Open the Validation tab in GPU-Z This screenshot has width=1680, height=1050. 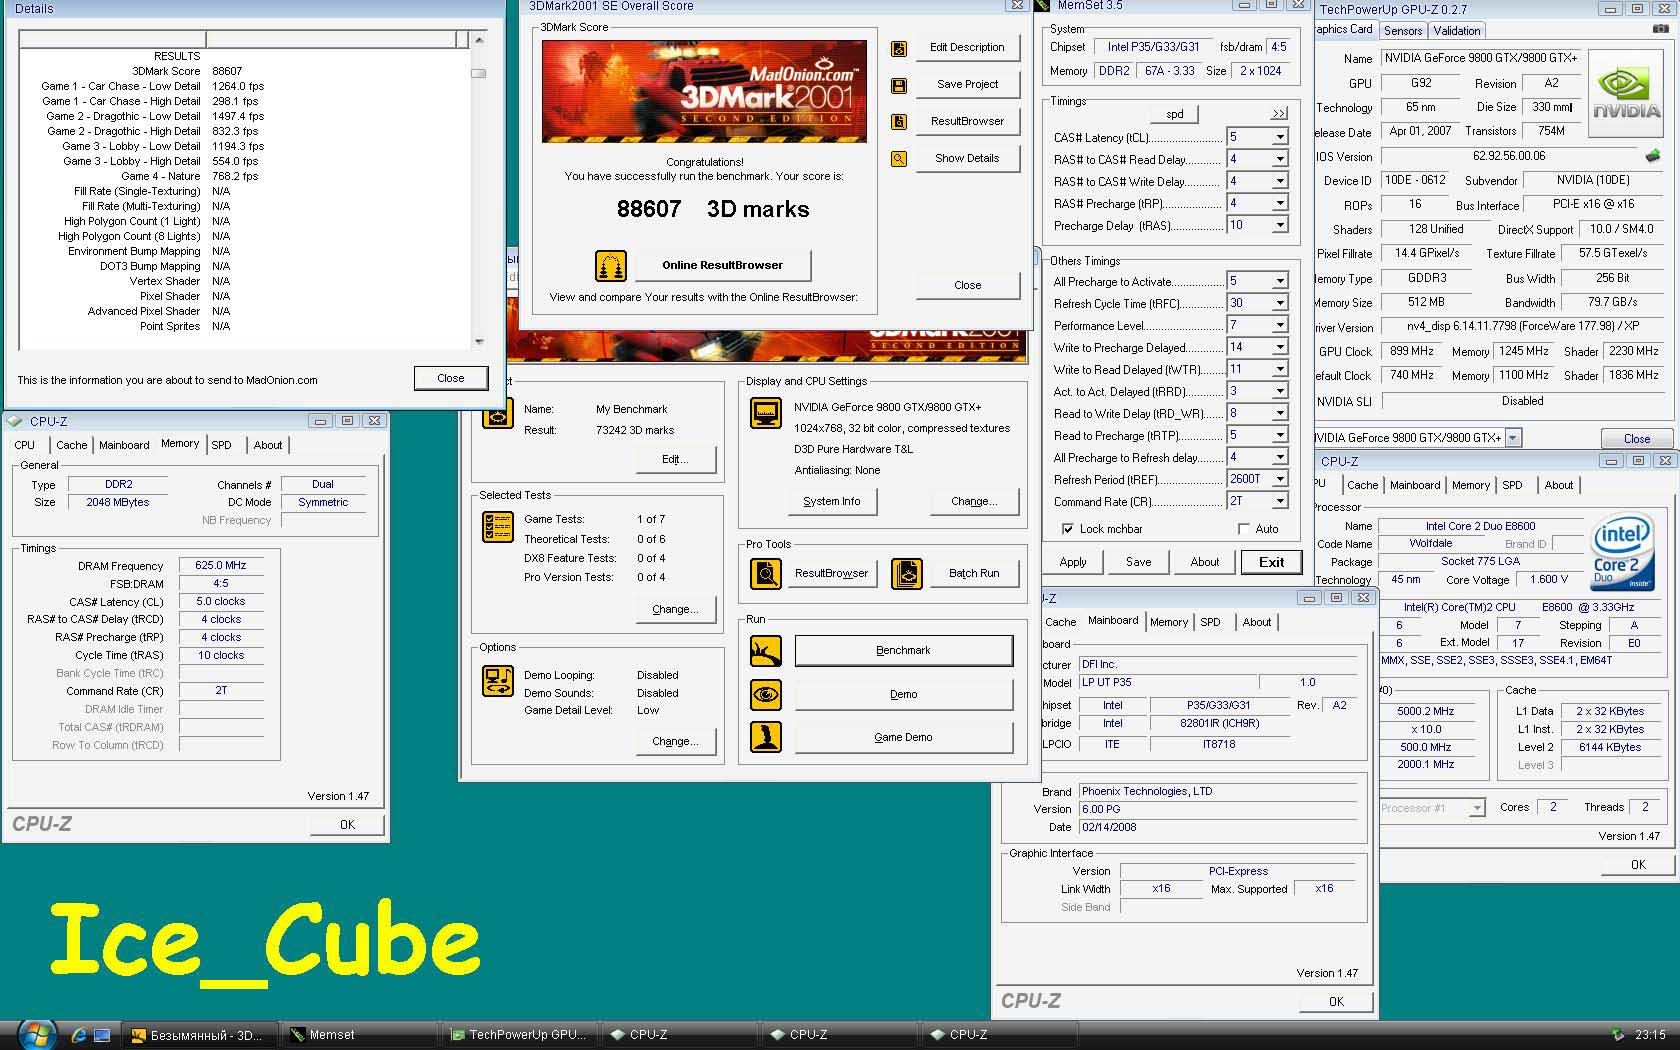click(x=1457, y=31)
